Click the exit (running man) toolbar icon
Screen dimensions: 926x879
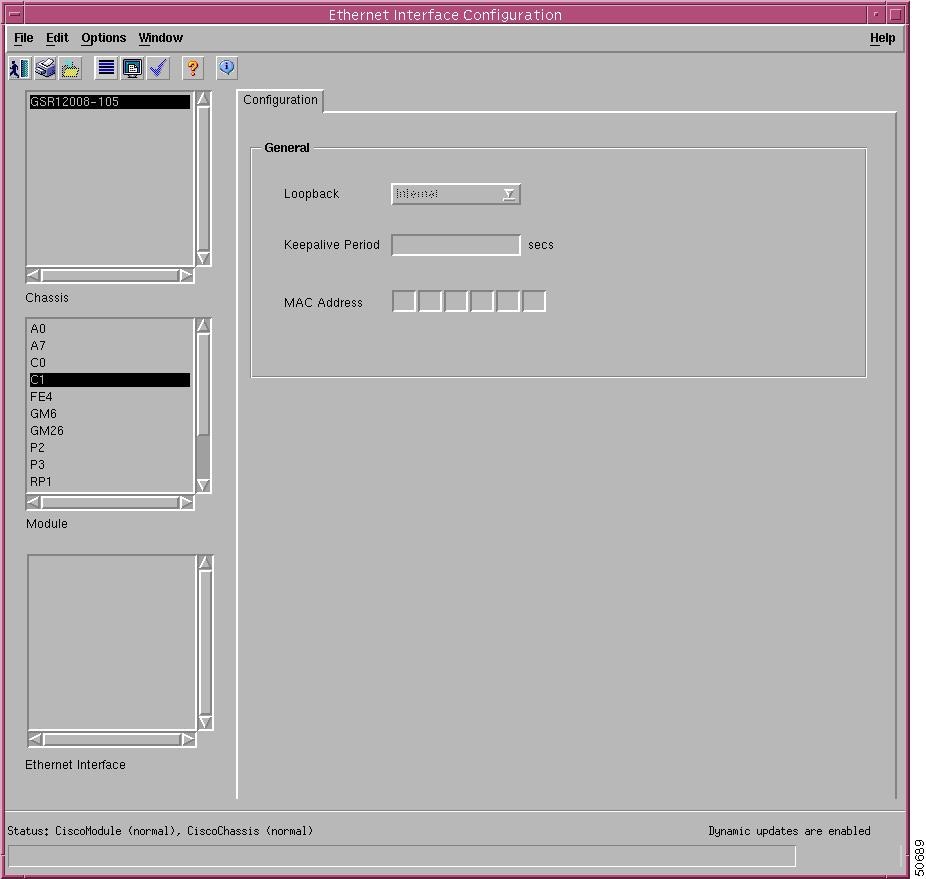coord(19,69)
